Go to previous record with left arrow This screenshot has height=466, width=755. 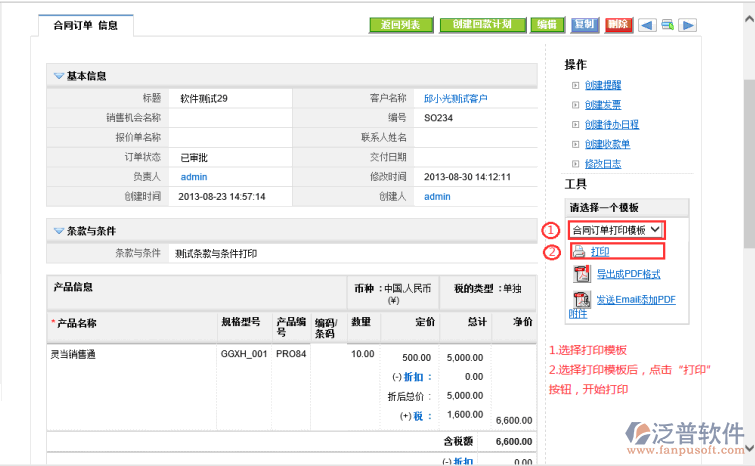pyautogui.click(x=647, y=25)
